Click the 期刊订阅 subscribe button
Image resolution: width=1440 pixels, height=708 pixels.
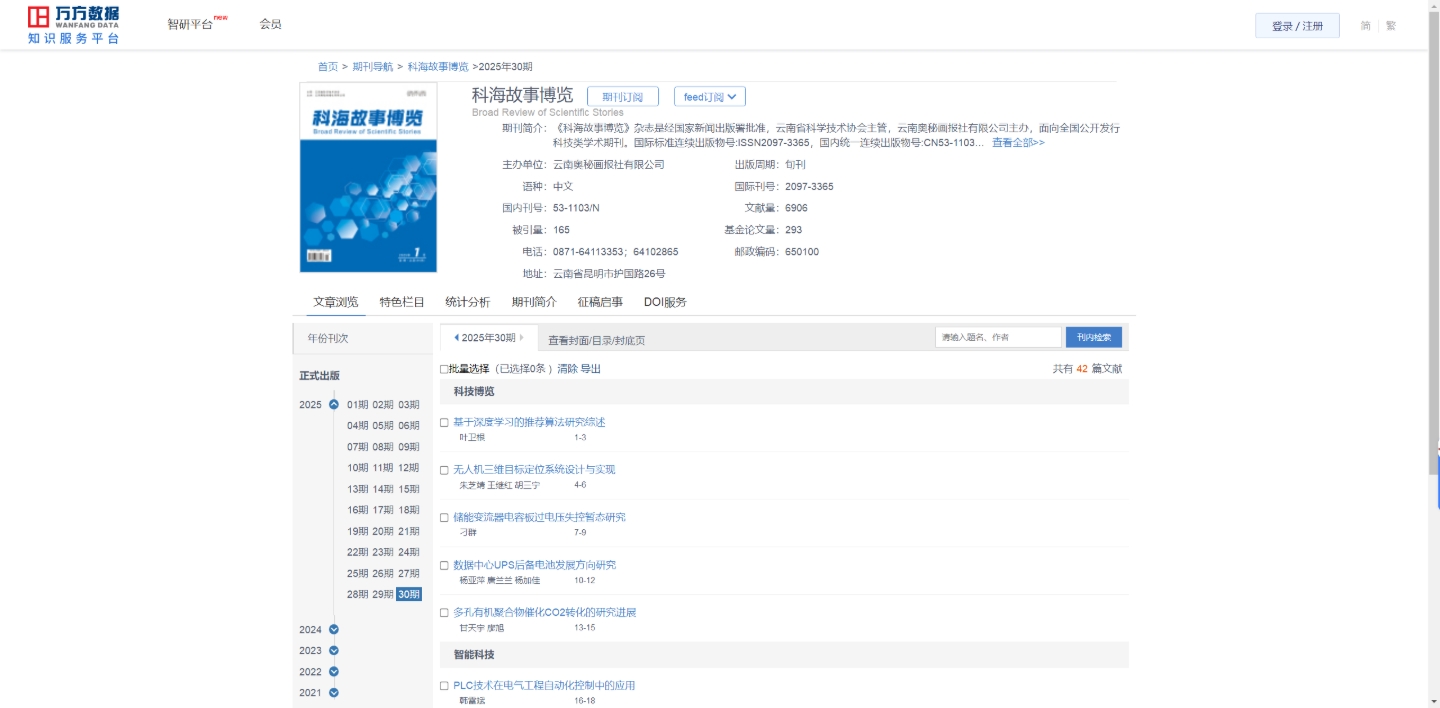(x=622, y=97)
